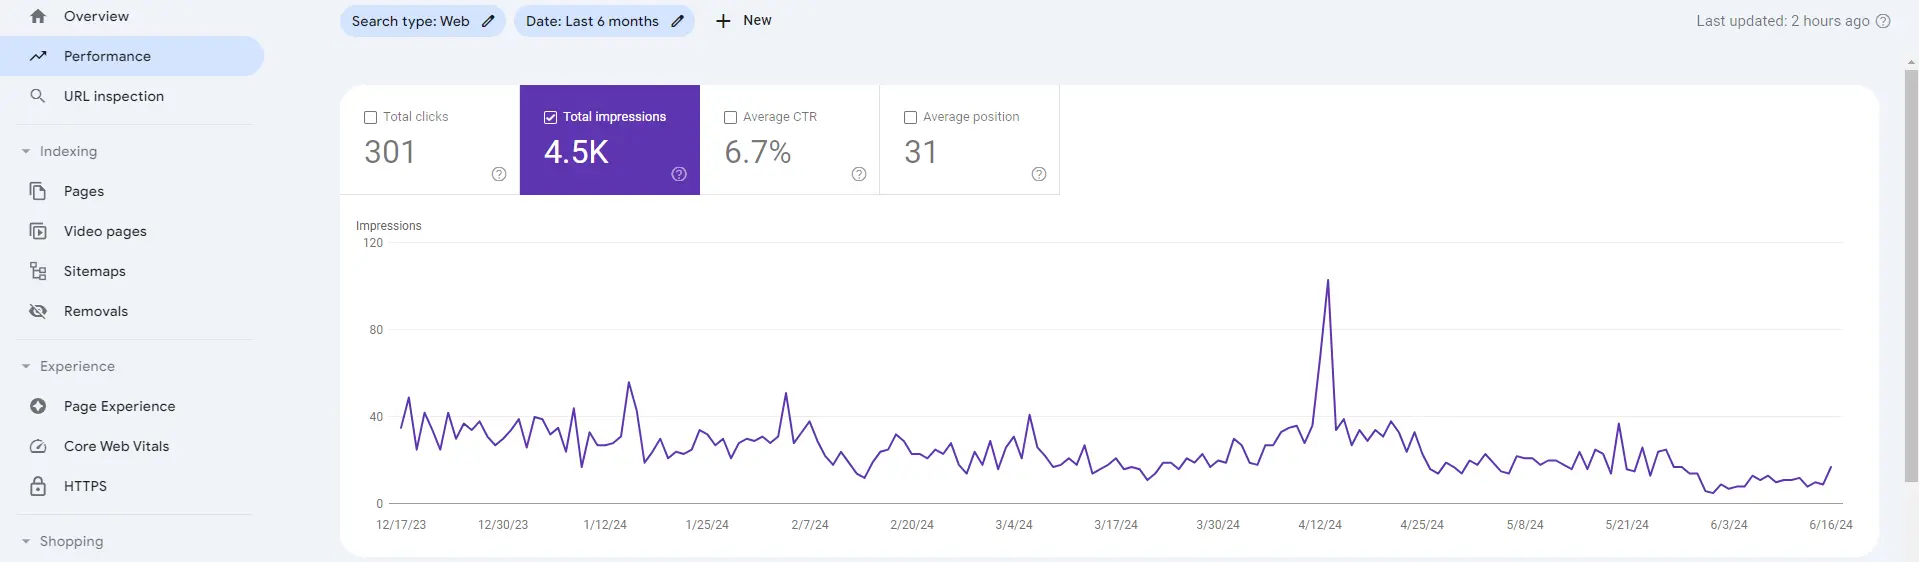Viewport: 1919px width, 562px height.
Task: Toggle the Total clicks checkbox
Action: (371, 117)
